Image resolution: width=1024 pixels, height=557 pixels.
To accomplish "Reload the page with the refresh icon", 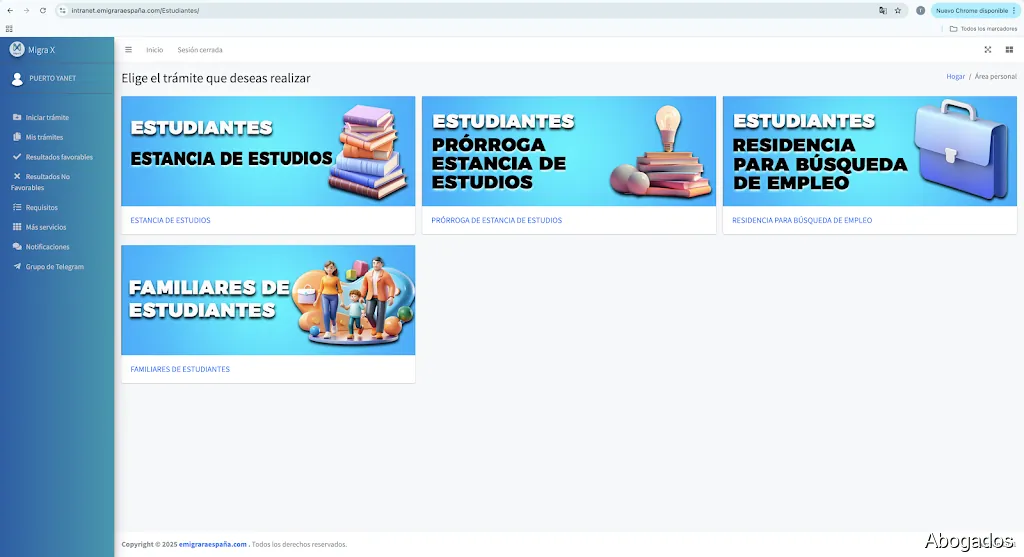I will pos(43,10).
